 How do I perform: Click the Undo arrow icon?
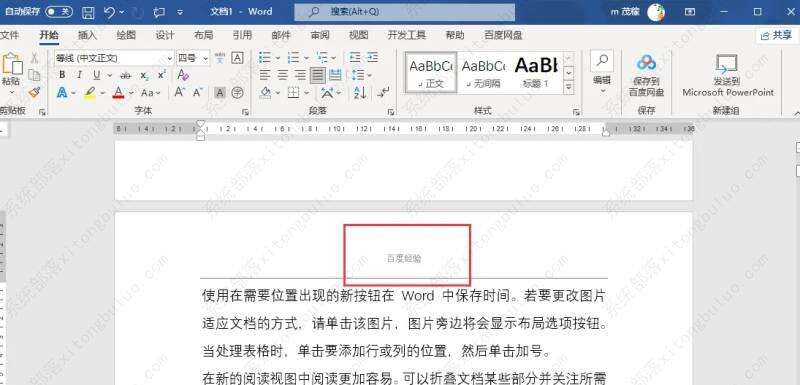(110, 12)
